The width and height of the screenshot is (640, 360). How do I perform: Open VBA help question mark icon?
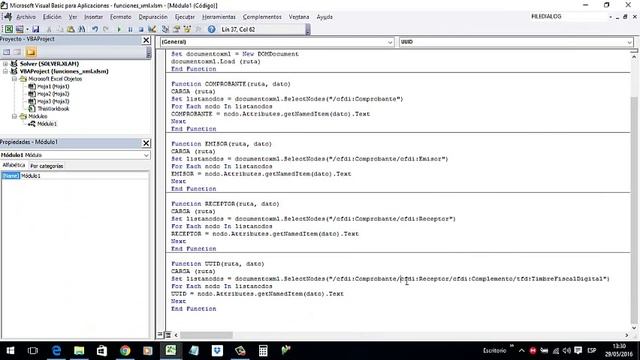(x=211, y=29)
